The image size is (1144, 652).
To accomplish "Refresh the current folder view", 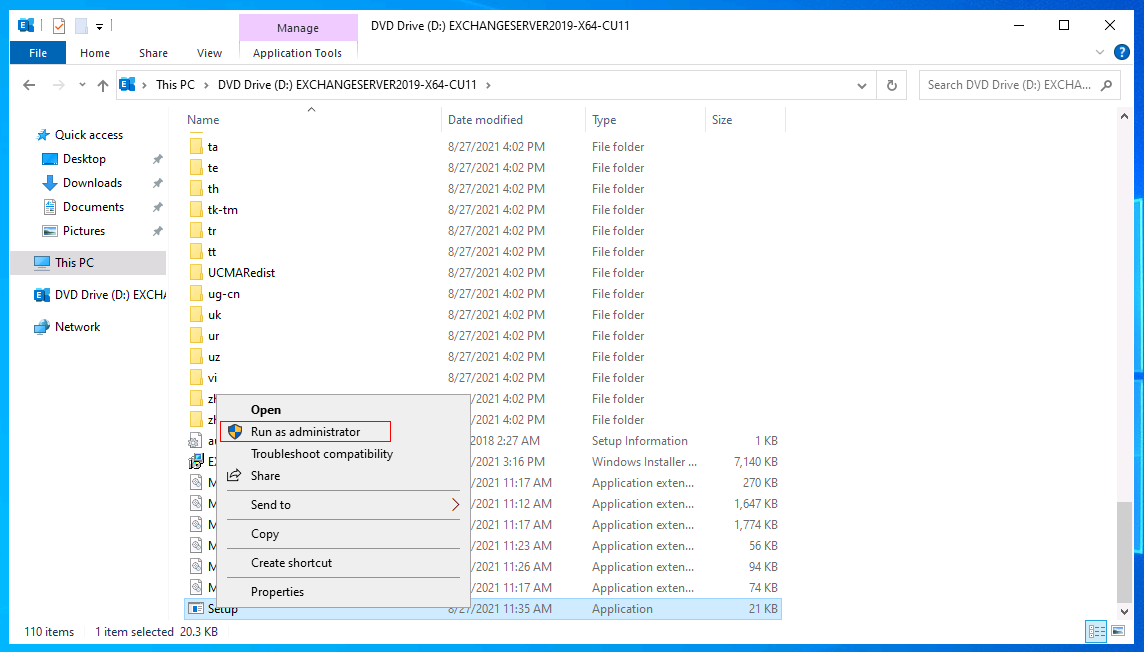I will coord(892,85).
